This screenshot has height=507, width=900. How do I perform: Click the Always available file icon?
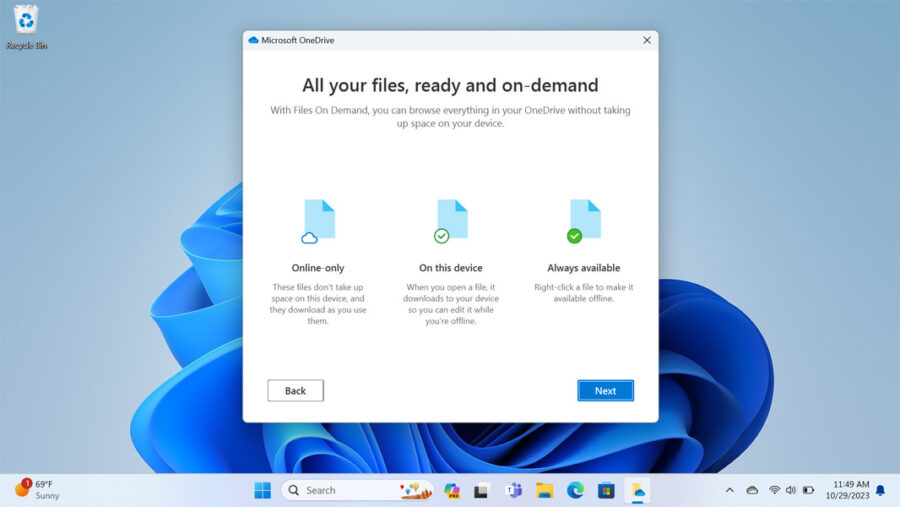point(584,221)
